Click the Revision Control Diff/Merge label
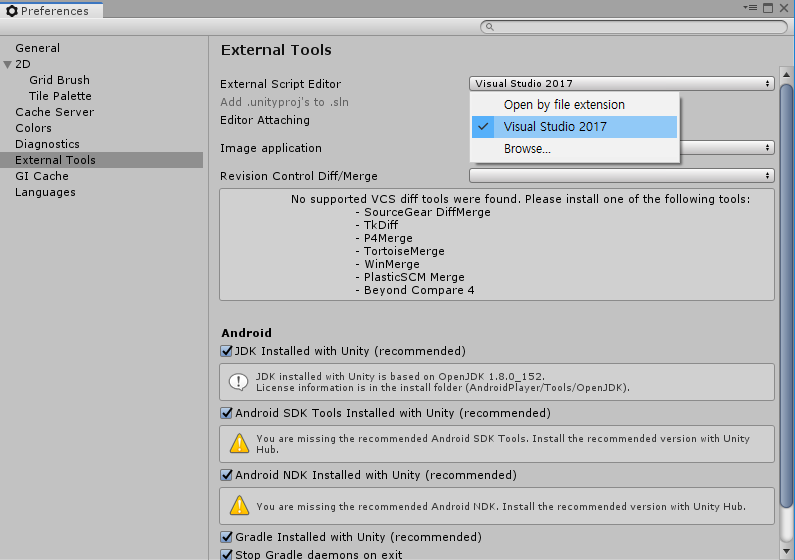 coord(299,176)
